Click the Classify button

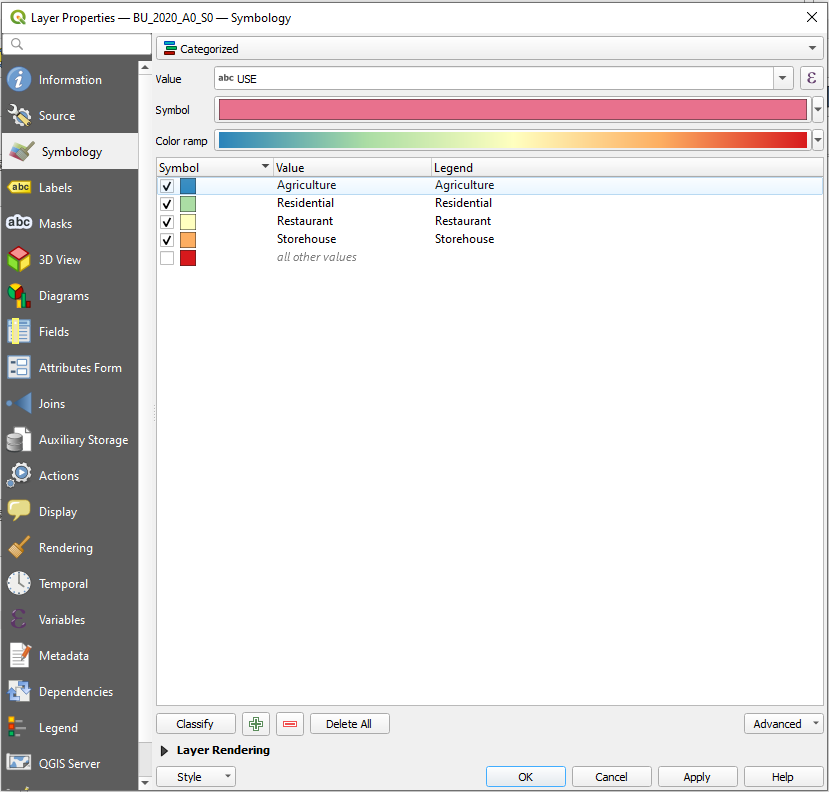click(195, 724)
